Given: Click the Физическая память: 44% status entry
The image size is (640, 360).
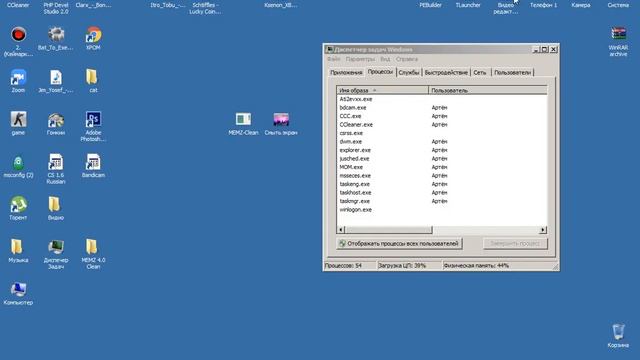Looking at the screenshot, I should [x=497, y=266].
